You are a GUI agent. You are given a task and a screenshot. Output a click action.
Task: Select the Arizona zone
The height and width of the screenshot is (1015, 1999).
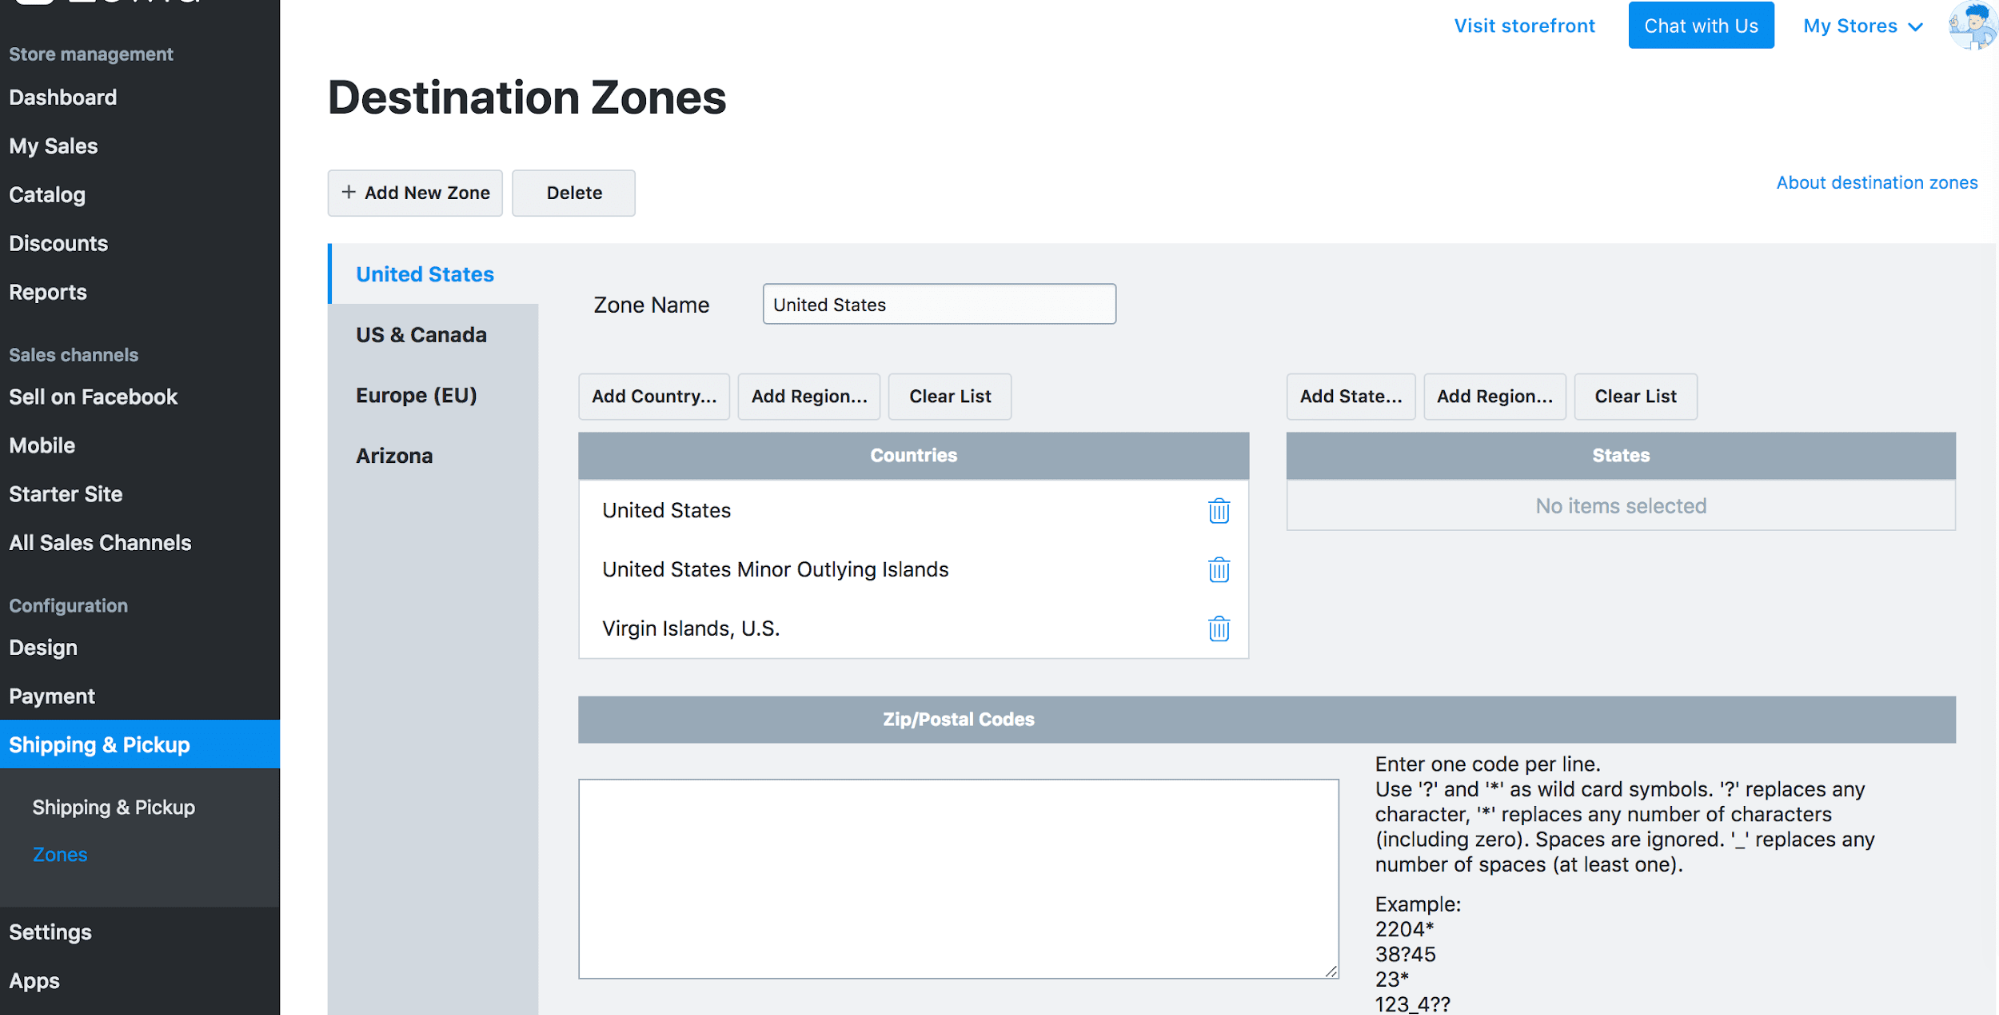394,456
